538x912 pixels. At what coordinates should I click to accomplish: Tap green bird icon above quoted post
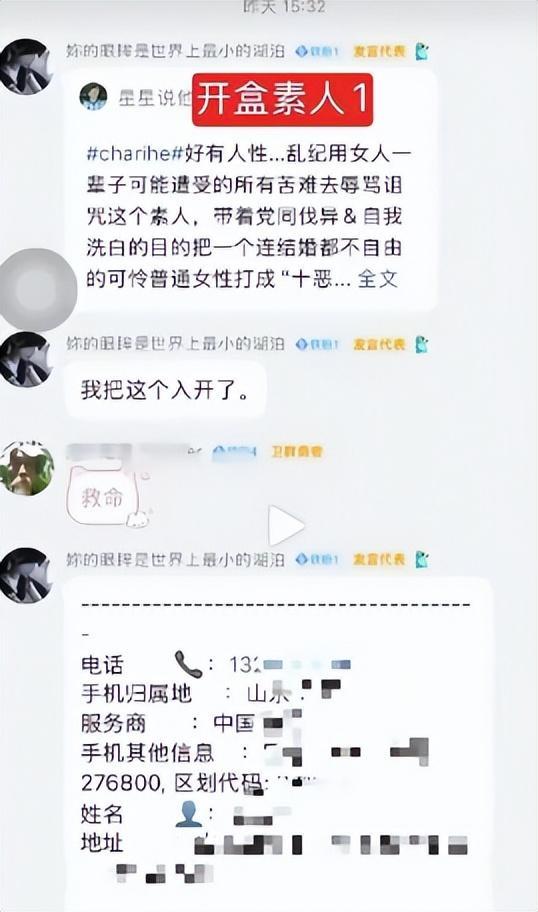[422, 52]
